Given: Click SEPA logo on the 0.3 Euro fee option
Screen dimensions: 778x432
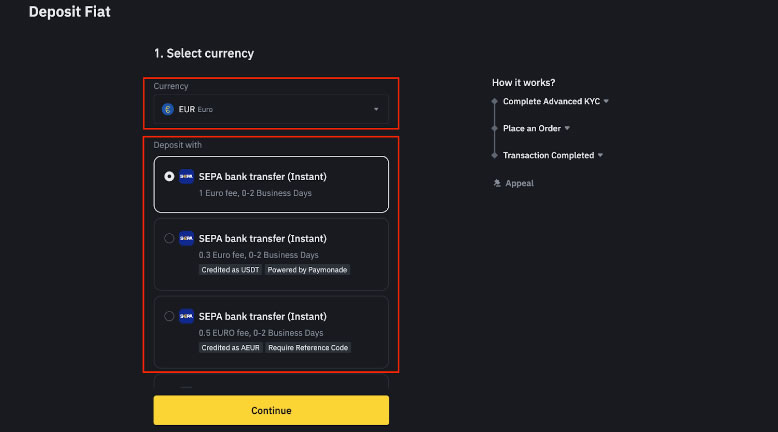Looking at the screenshot, I should (x=186, y=239).
